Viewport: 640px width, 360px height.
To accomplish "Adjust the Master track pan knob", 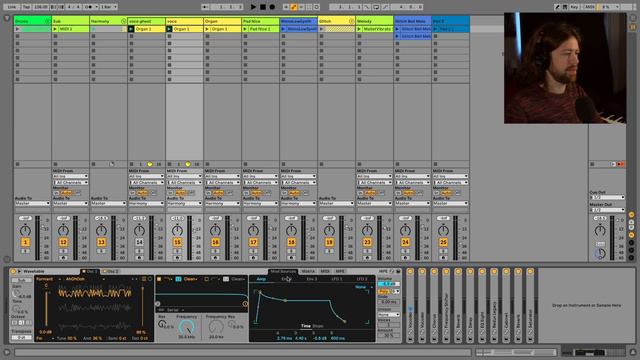I will pos(600,231).
